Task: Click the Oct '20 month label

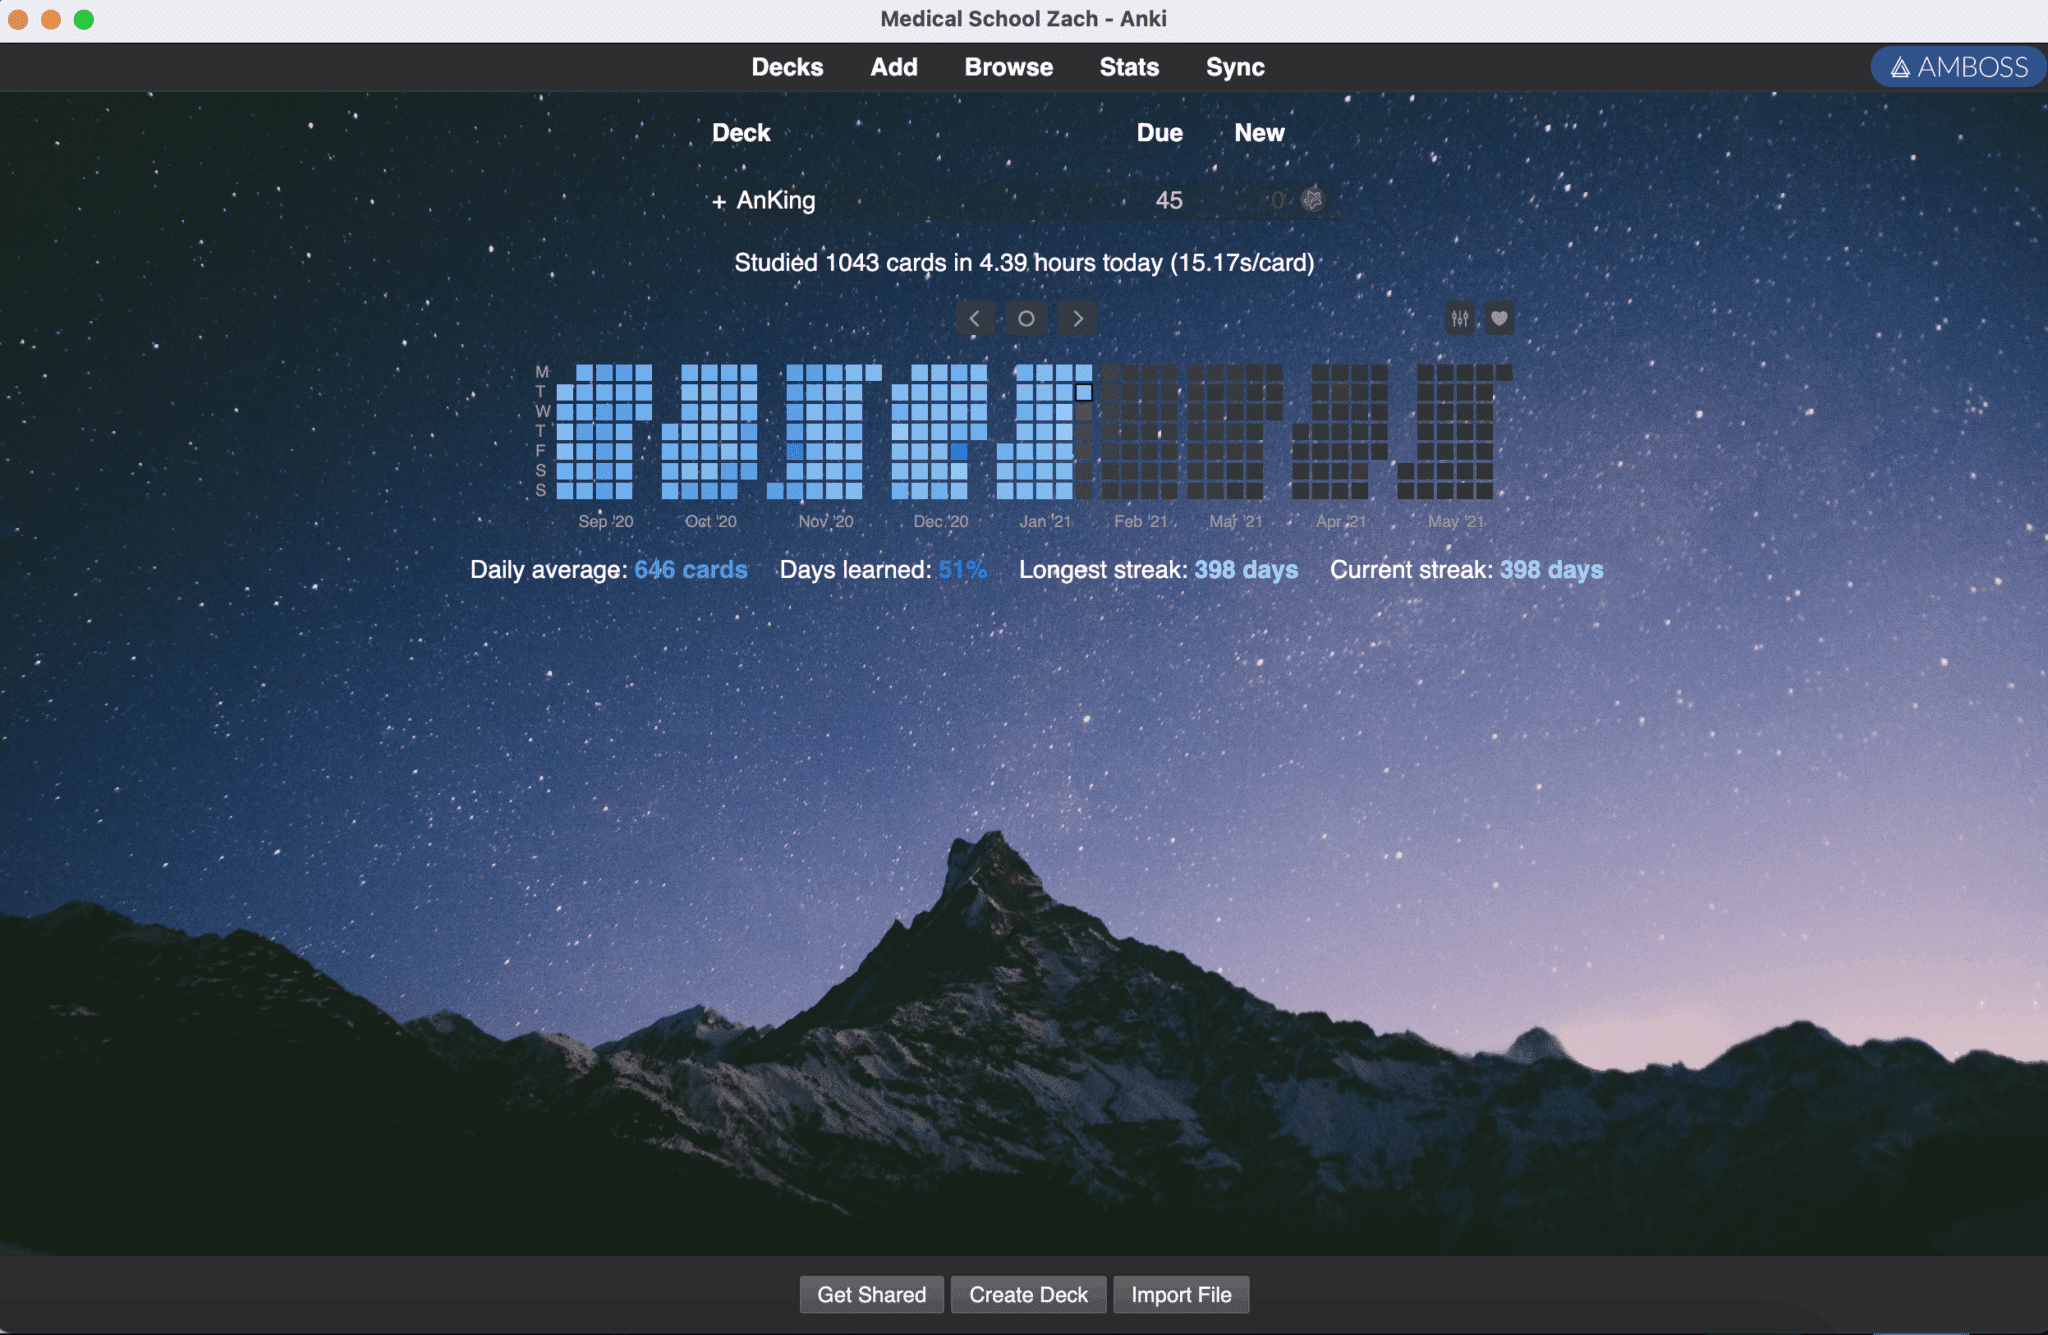Action: pos(710,521)
